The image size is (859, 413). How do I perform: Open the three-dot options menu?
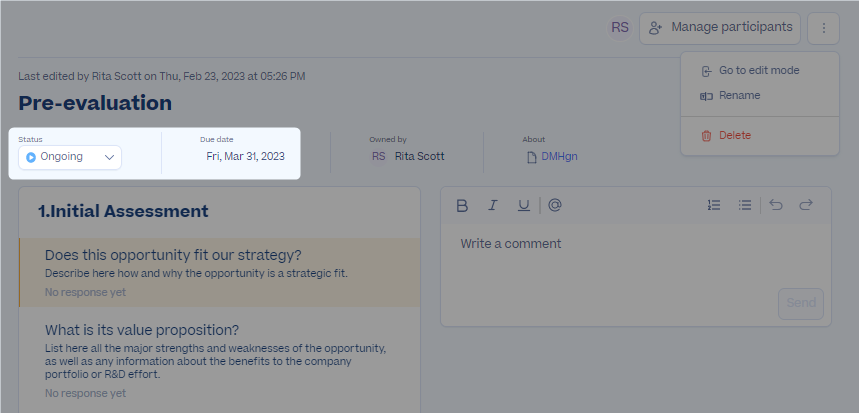point(823,28)
